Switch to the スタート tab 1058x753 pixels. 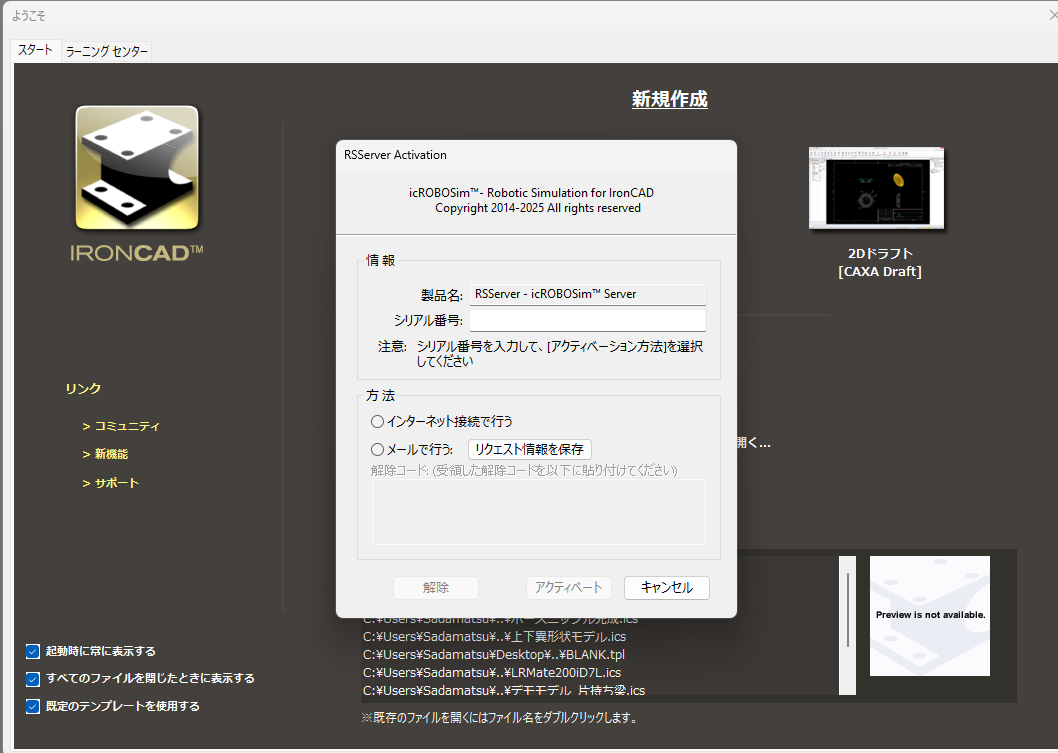(35, 51)
